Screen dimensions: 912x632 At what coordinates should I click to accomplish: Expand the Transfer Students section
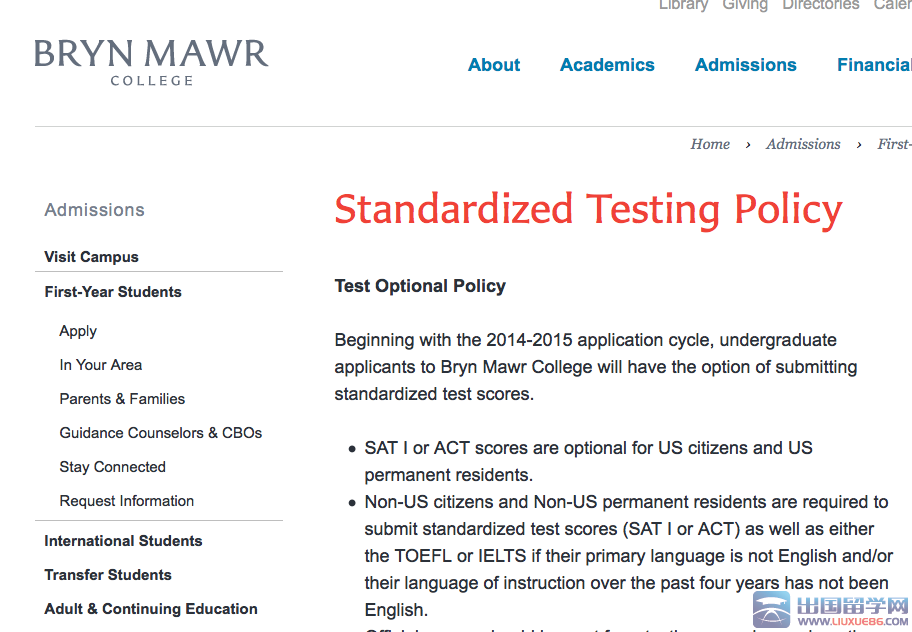coord(108,575)
